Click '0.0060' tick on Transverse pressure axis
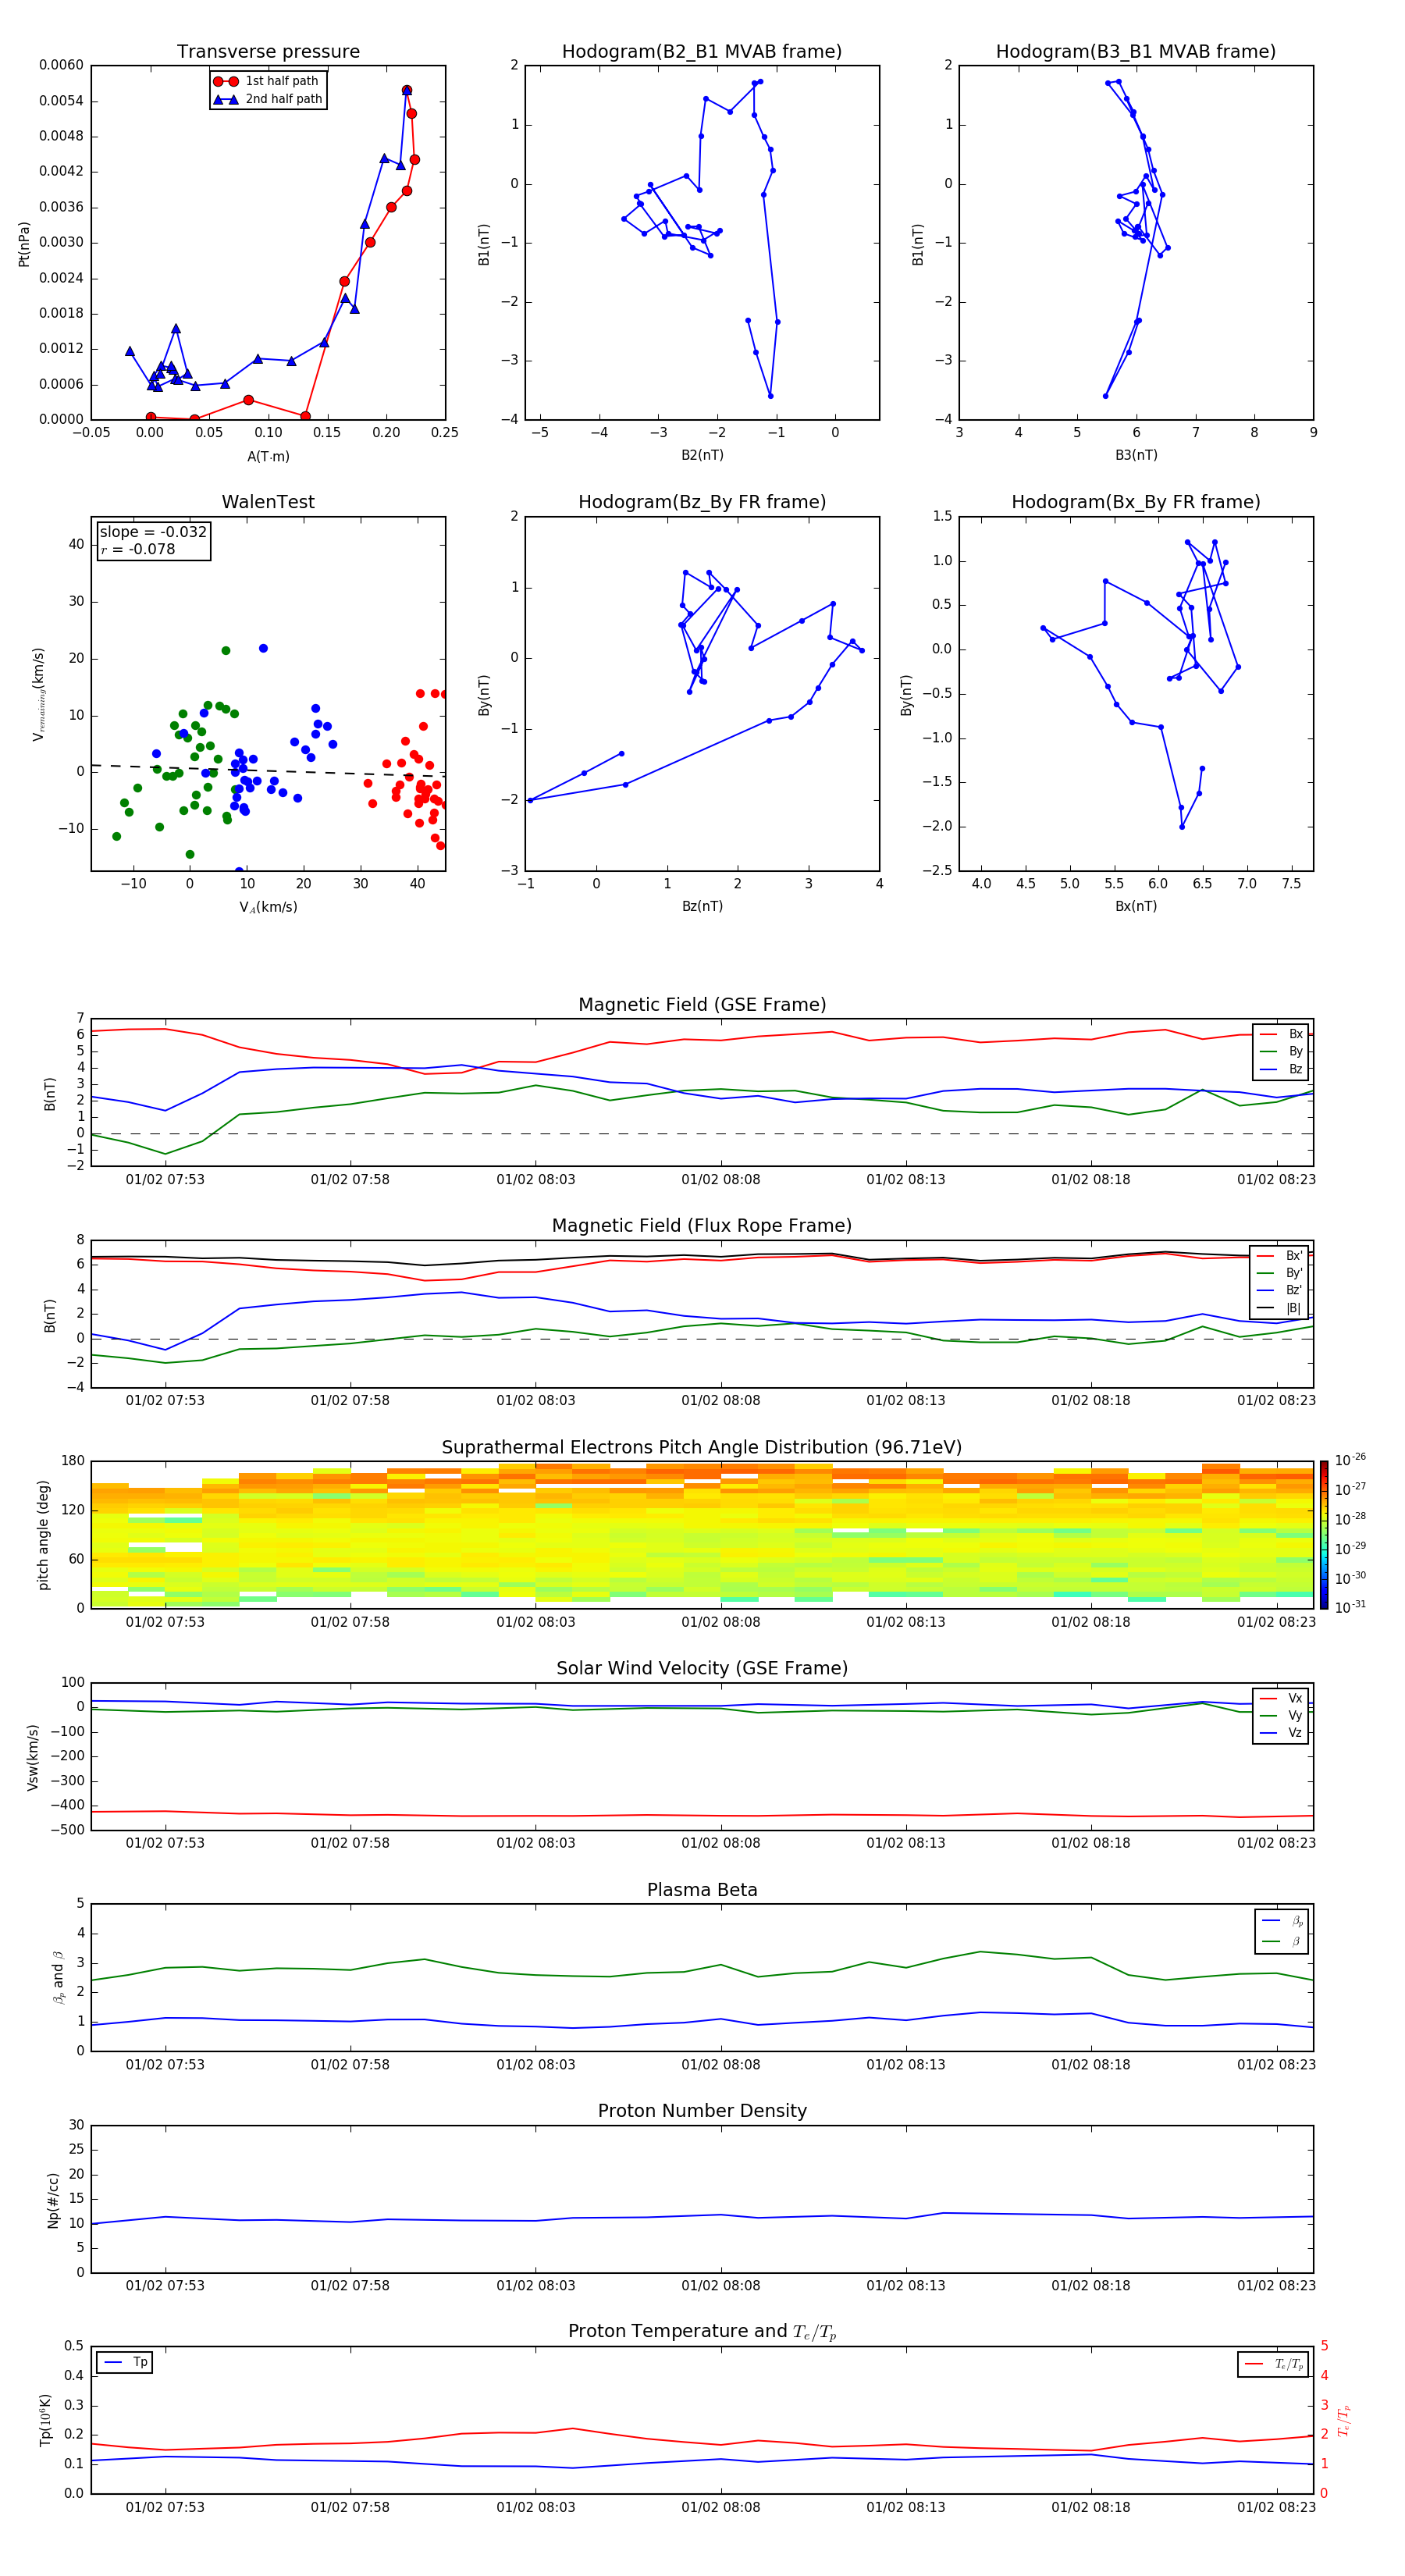The image size is (1405, 2576). point(61,65)
